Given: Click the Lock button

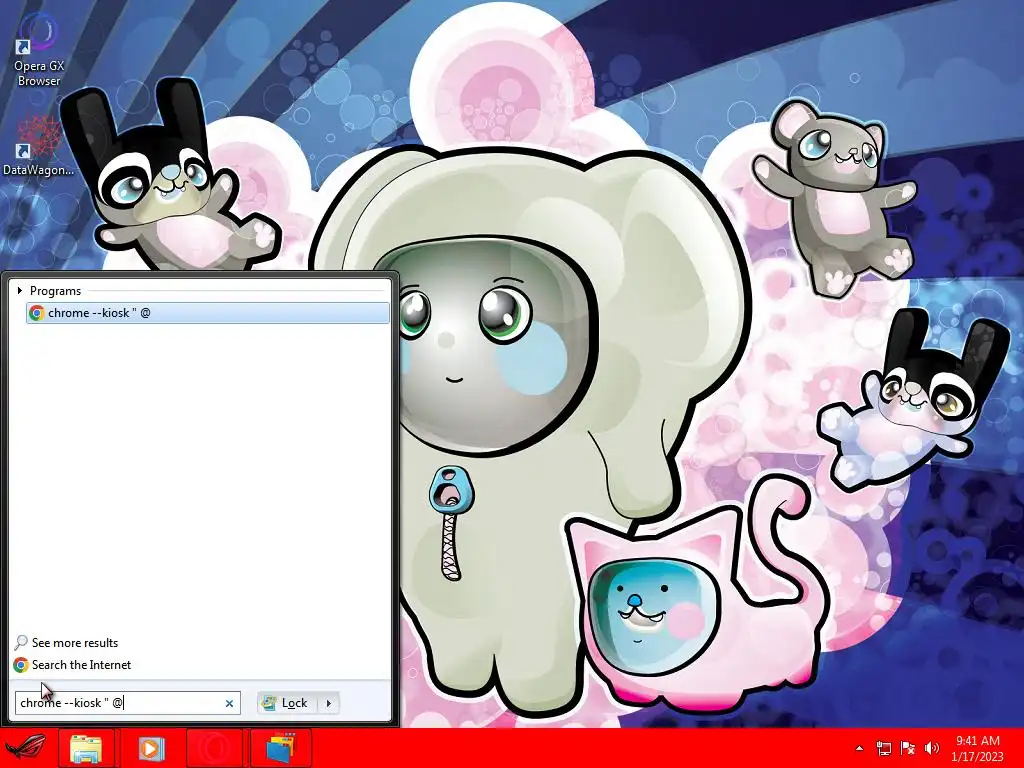Looking at the screenshot, I should tap(287, 703).
